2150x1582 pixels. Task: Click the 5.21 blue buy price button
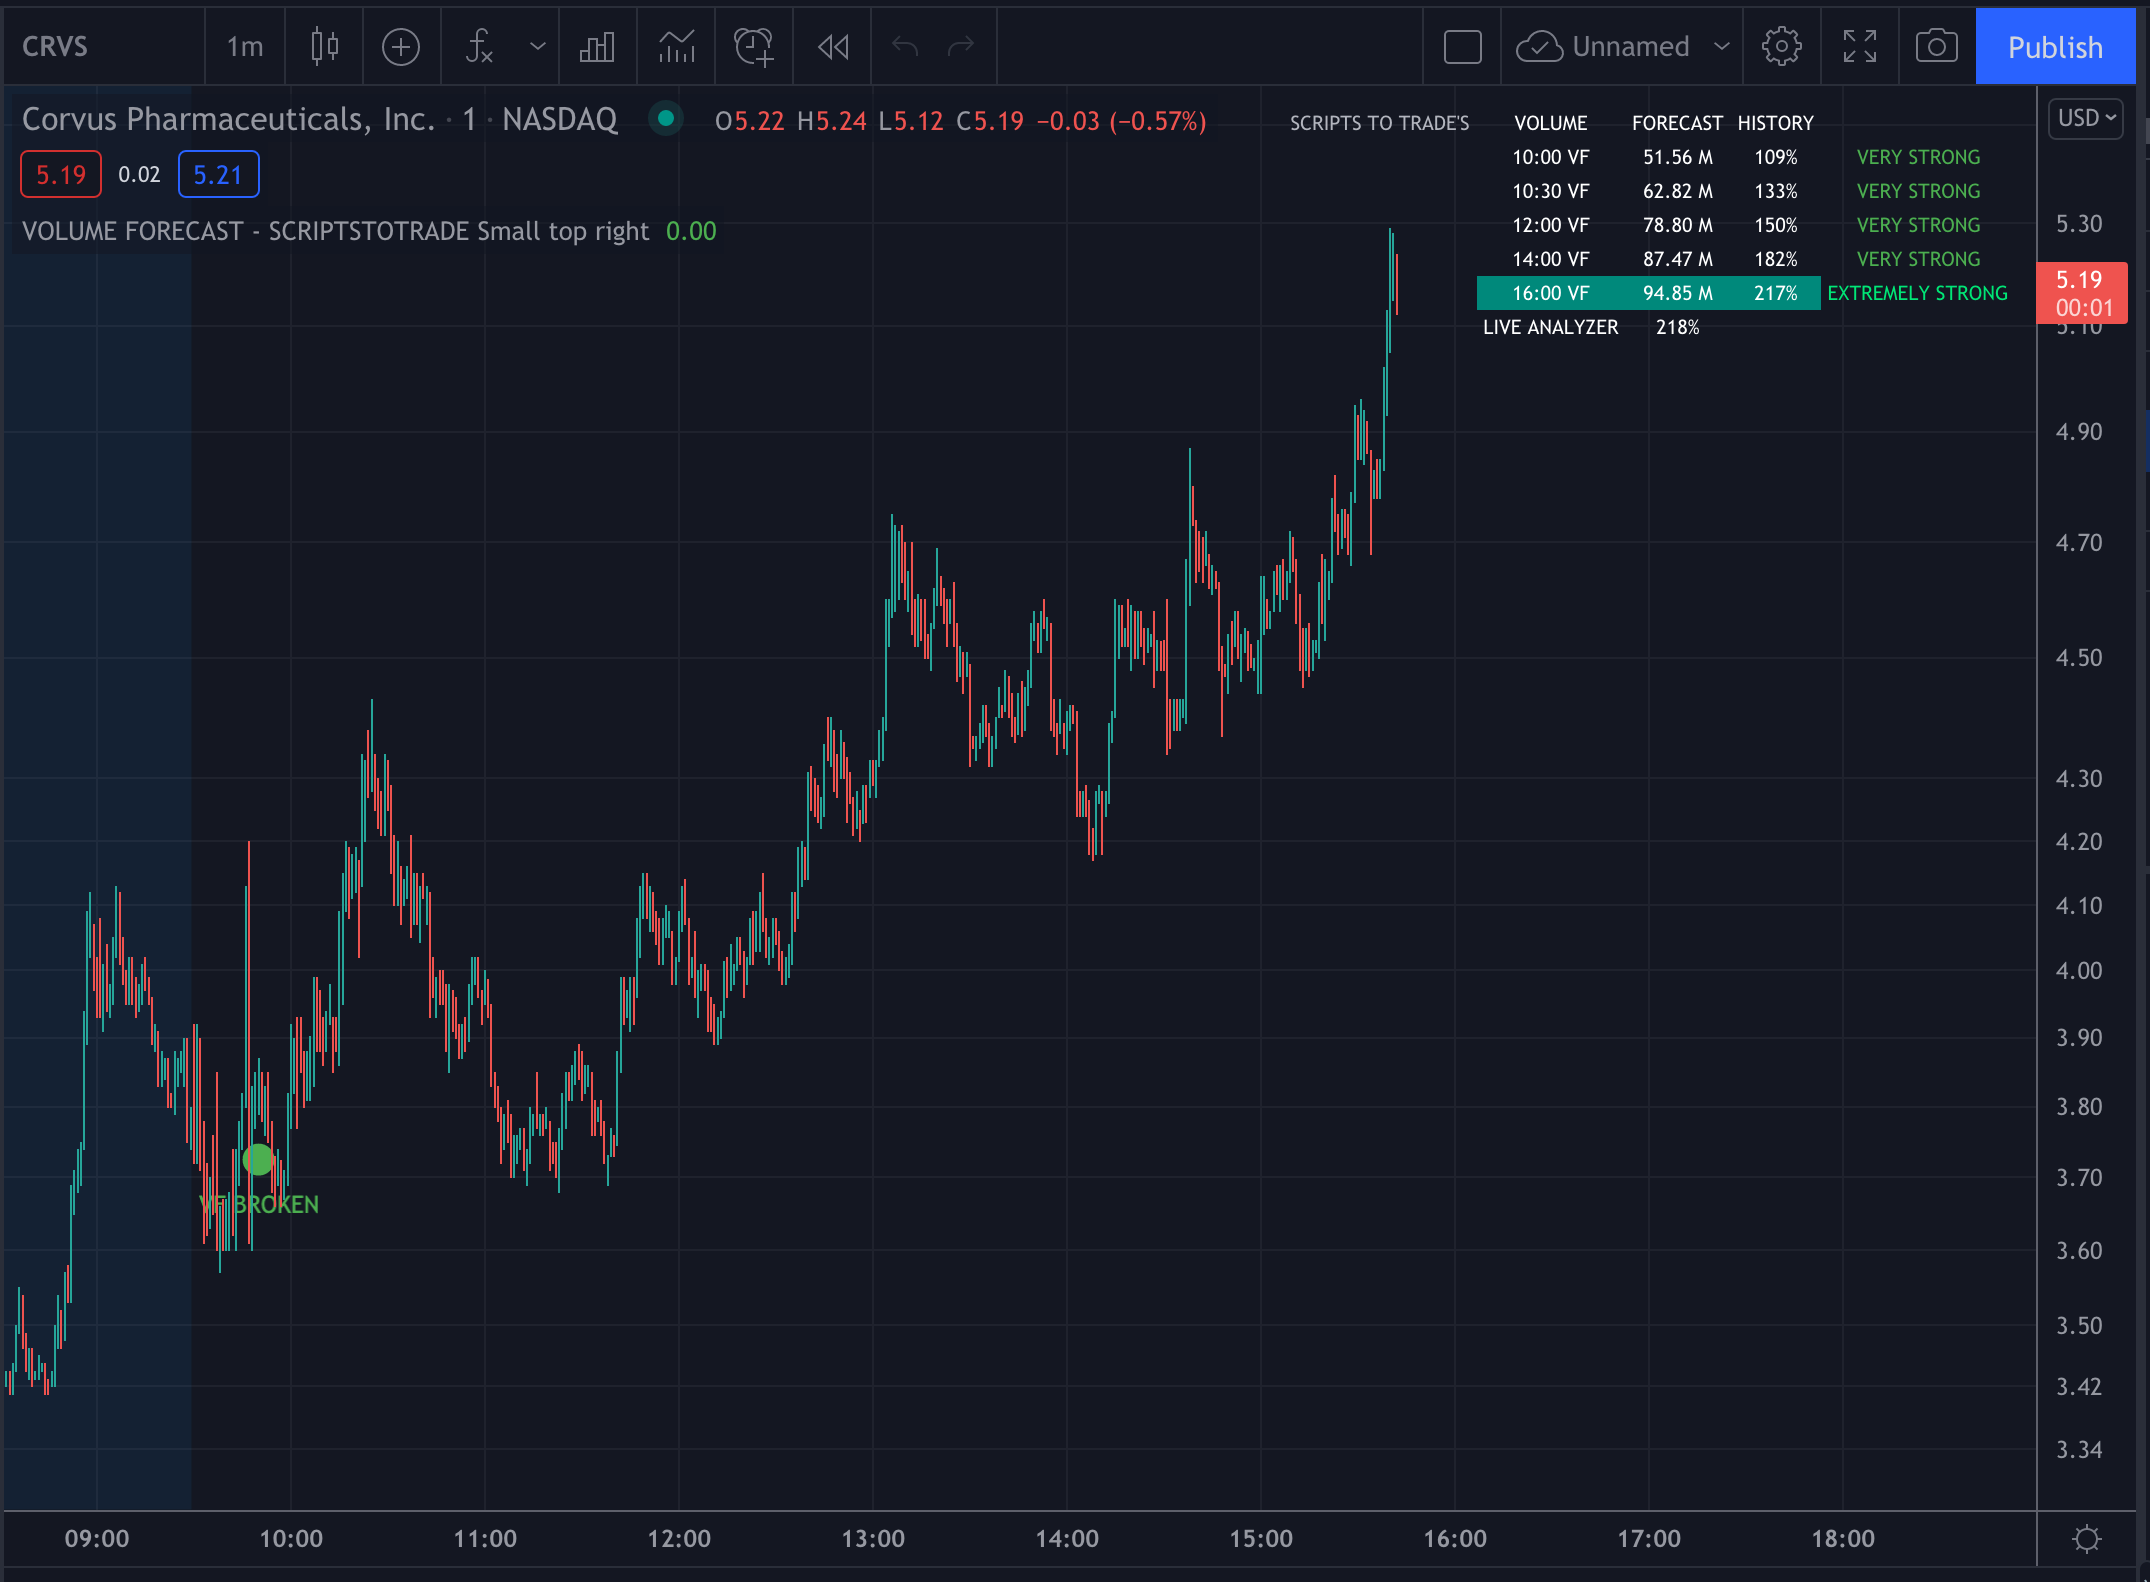coord(218,175)
